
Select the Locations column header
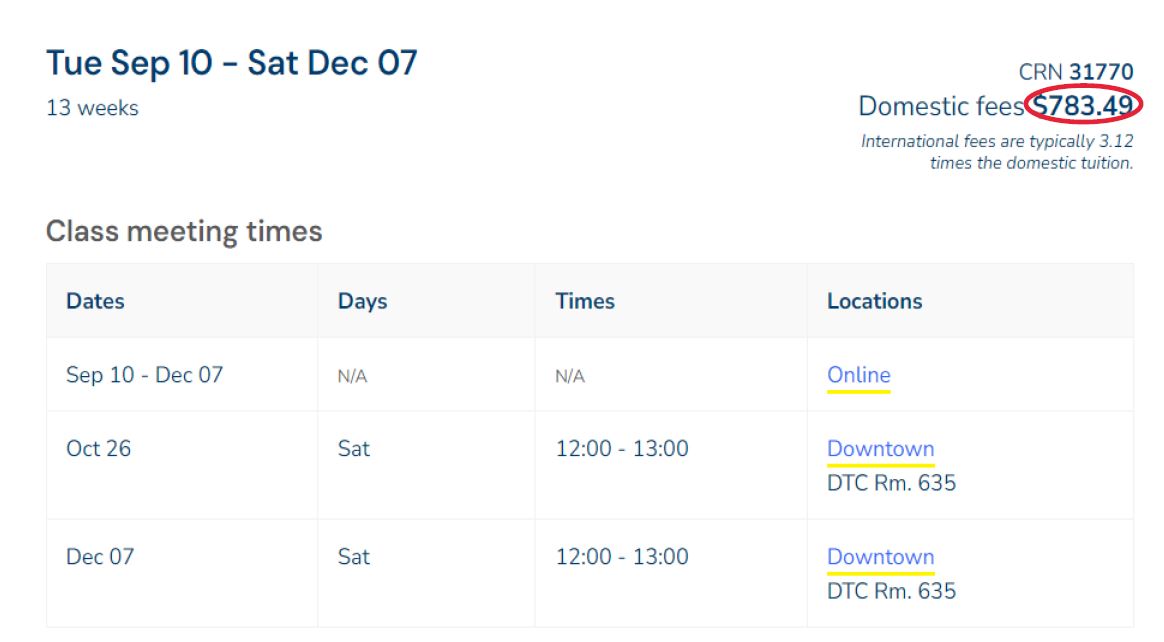875,301
